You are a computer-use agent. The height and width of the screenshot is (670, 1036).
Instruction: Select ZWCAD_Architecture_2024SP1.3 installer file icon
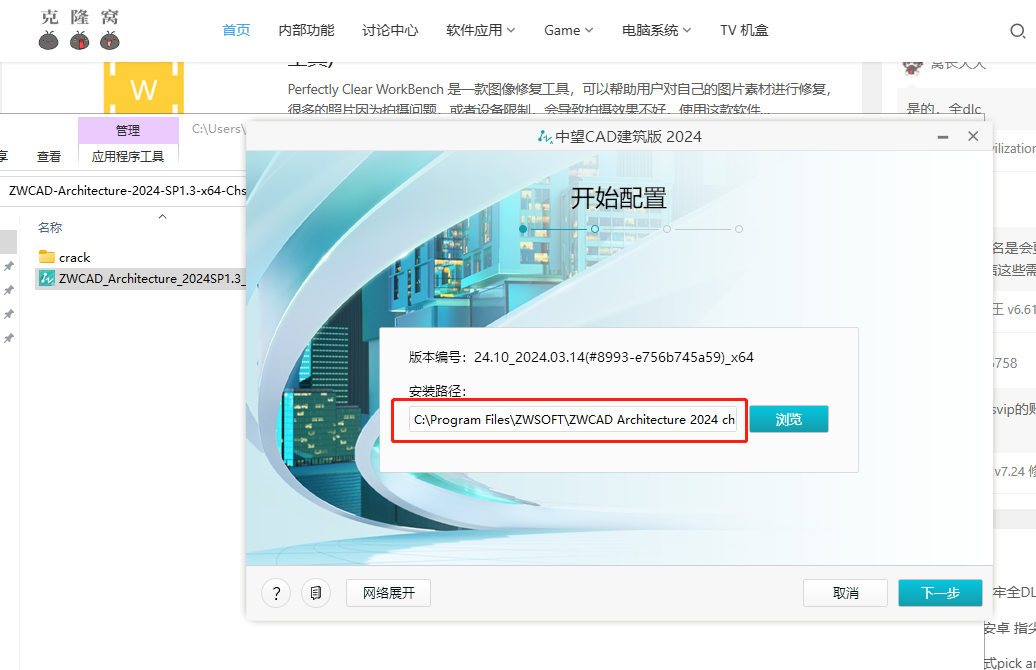pos(46,278)
